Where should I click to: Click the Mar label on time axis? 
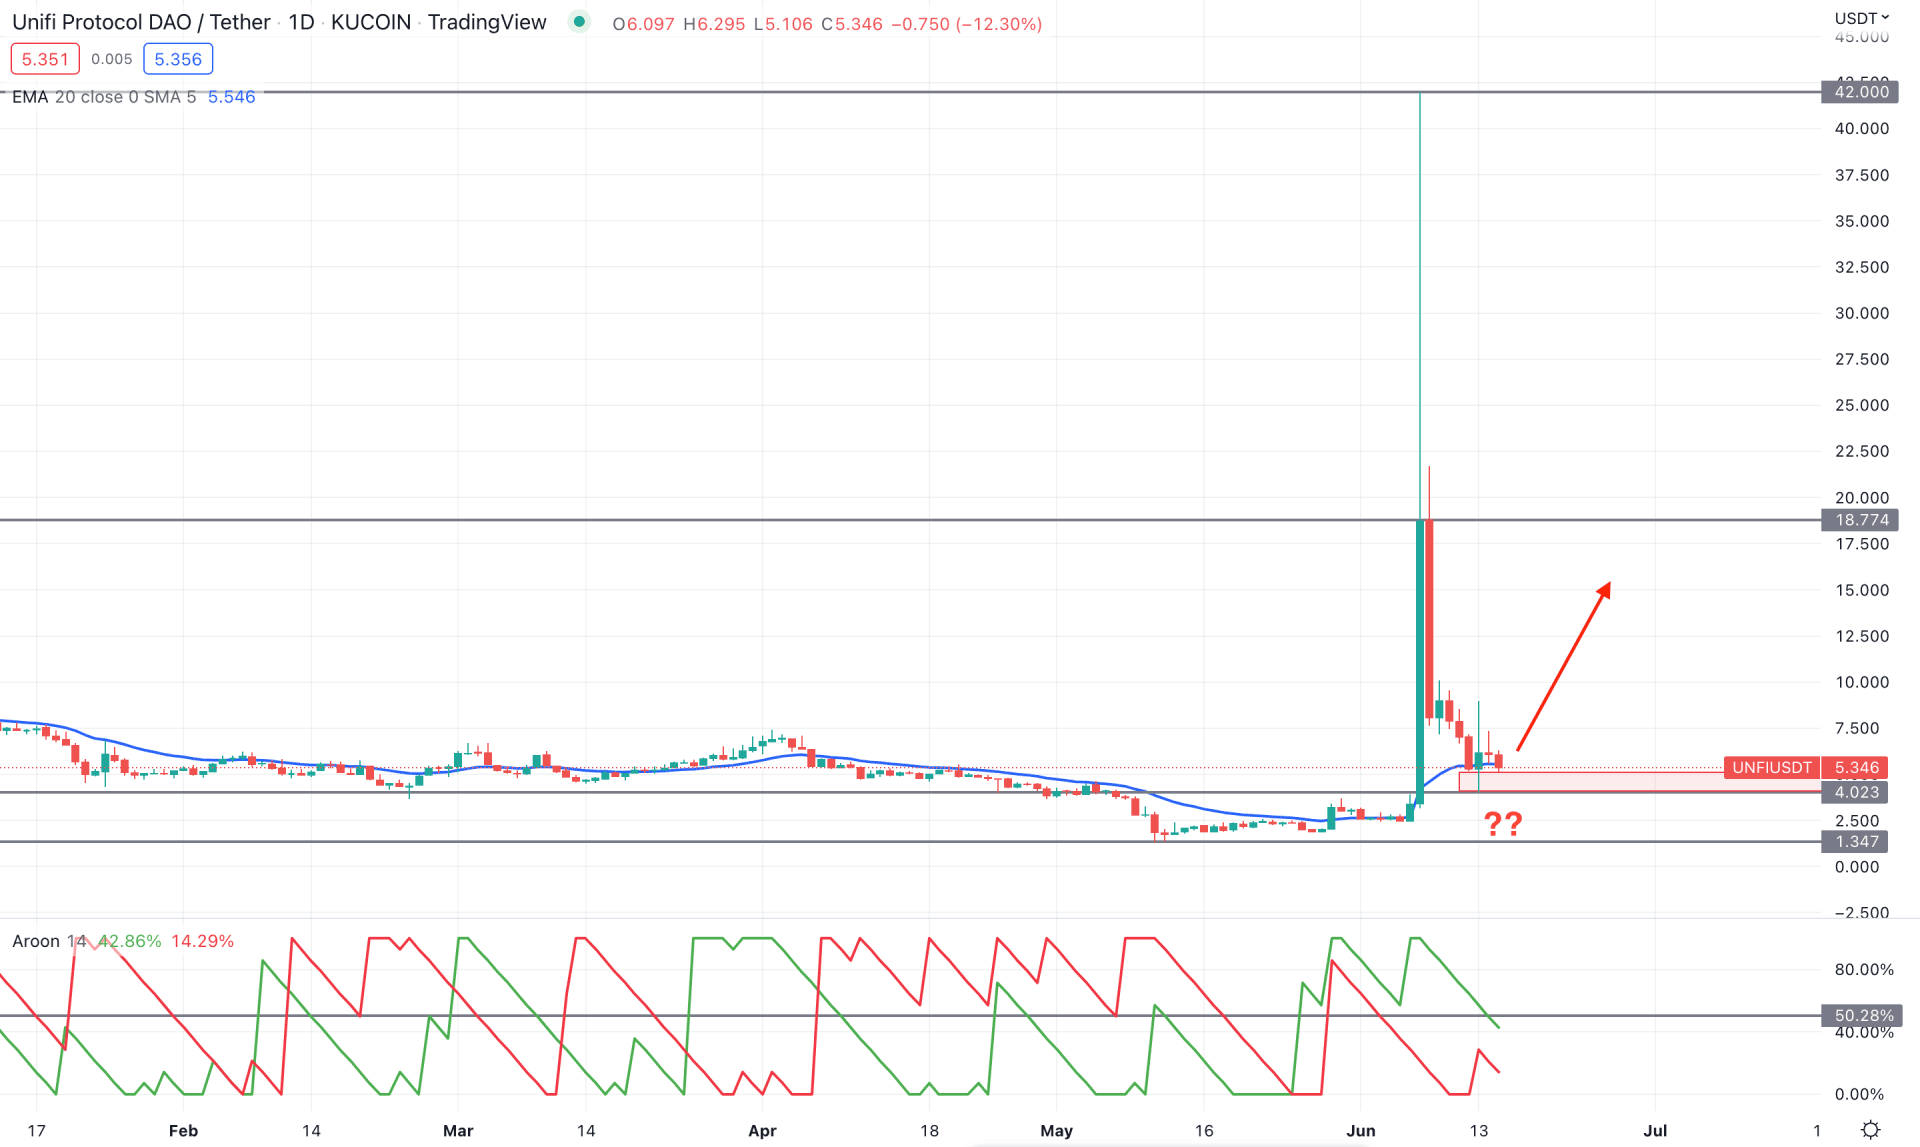(x=458, y=1131)
